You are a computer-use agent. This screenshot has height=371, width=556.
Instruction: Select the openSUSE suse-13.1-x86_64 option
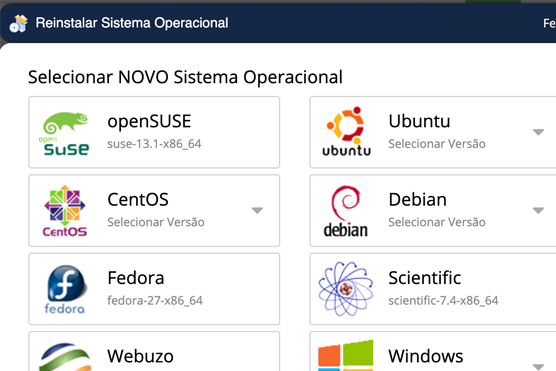click(x=154, y=132)
